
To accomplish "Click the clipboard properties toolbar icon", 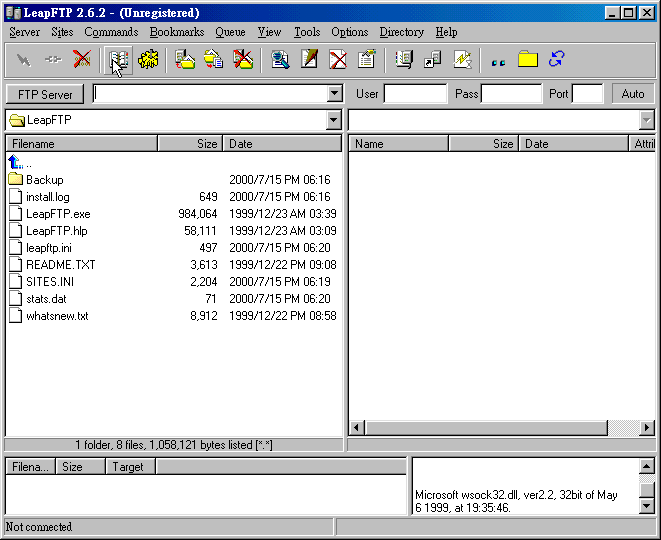I will point(367,59).
